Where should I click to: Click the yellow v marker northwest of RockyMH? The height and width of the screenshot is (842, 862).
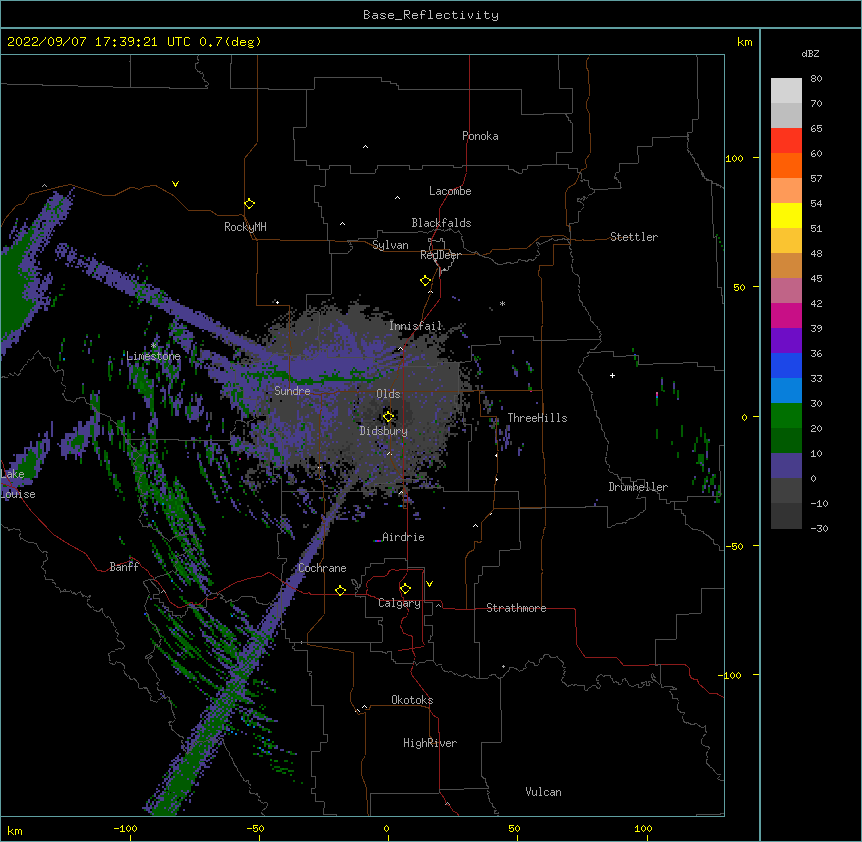click(175, 184)
